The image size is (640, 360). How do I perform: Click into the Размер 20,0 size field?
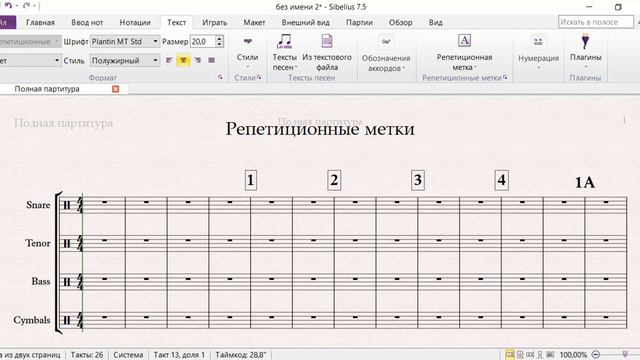[x=202, y=42]
